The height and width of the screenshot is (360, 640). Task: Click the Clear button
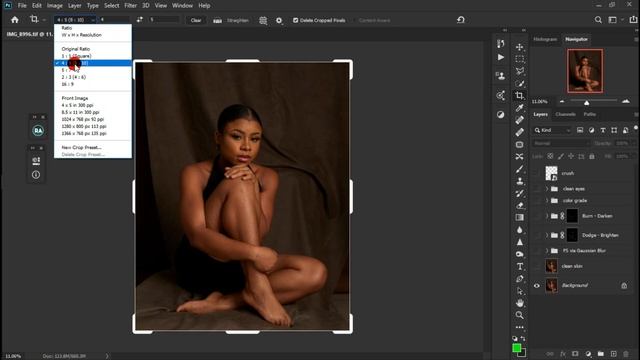point(196,20)
